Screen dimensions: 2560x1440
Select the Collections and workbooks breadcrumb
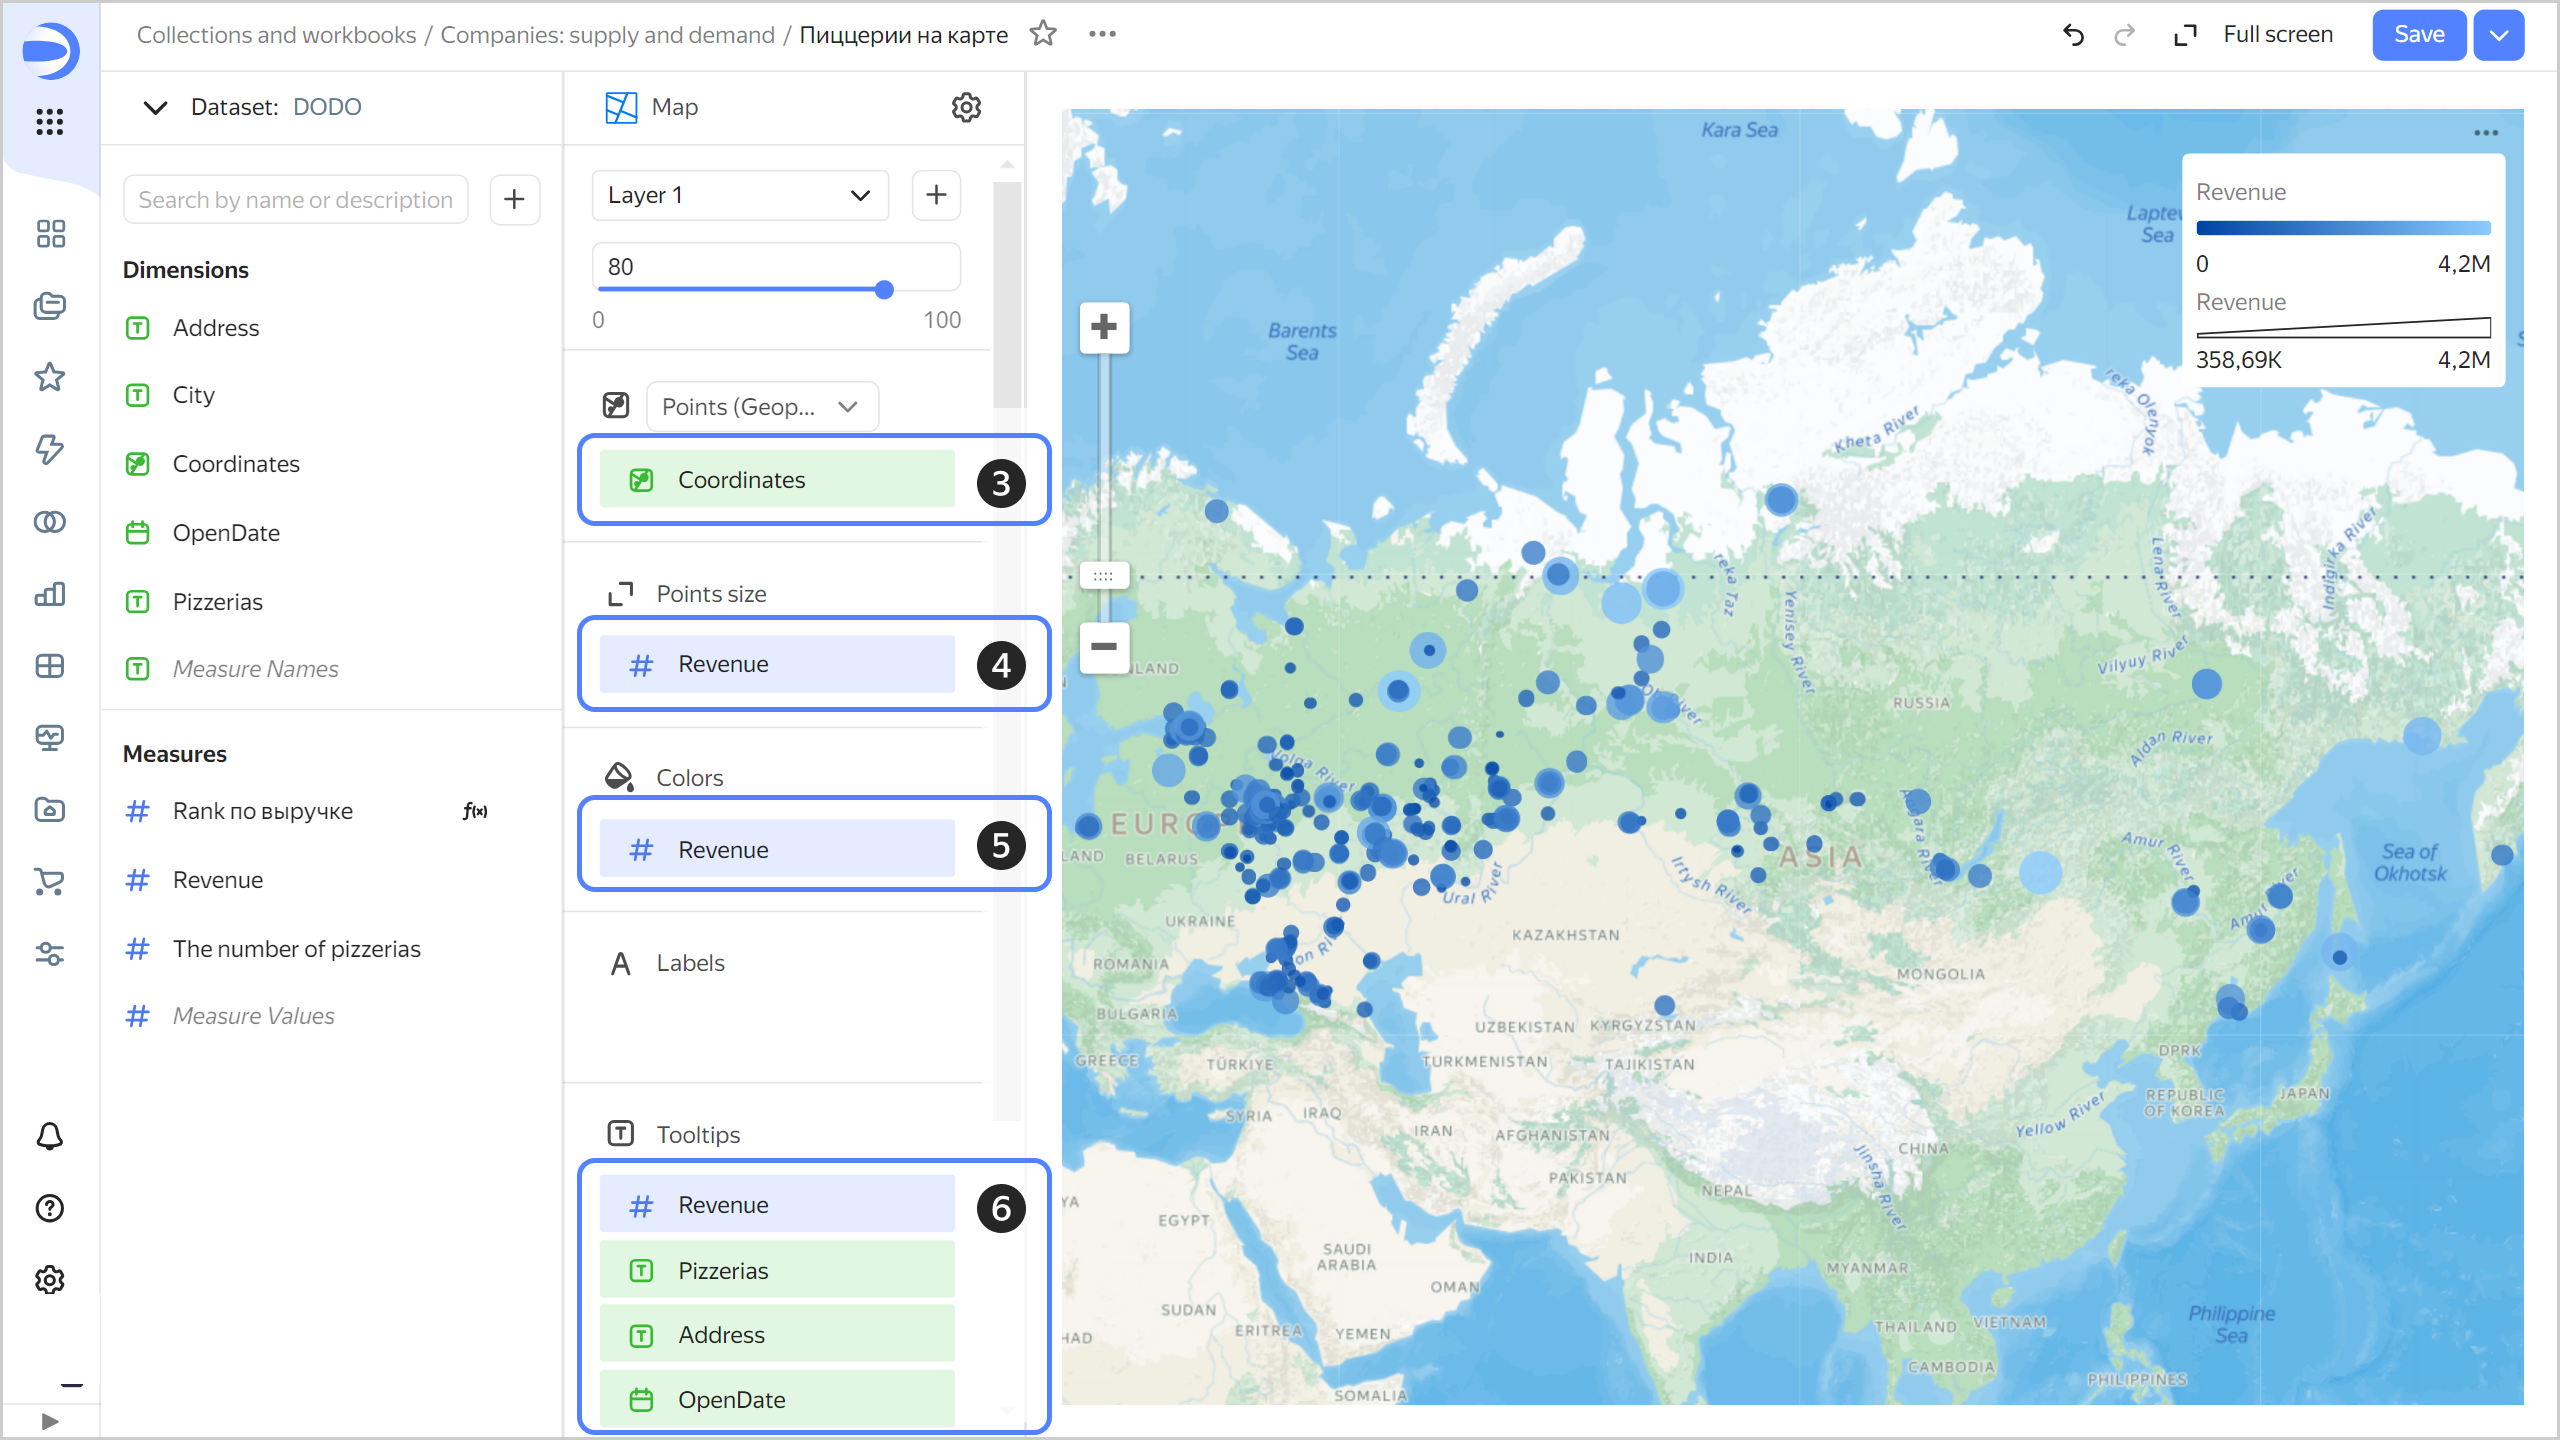(278, 35)
